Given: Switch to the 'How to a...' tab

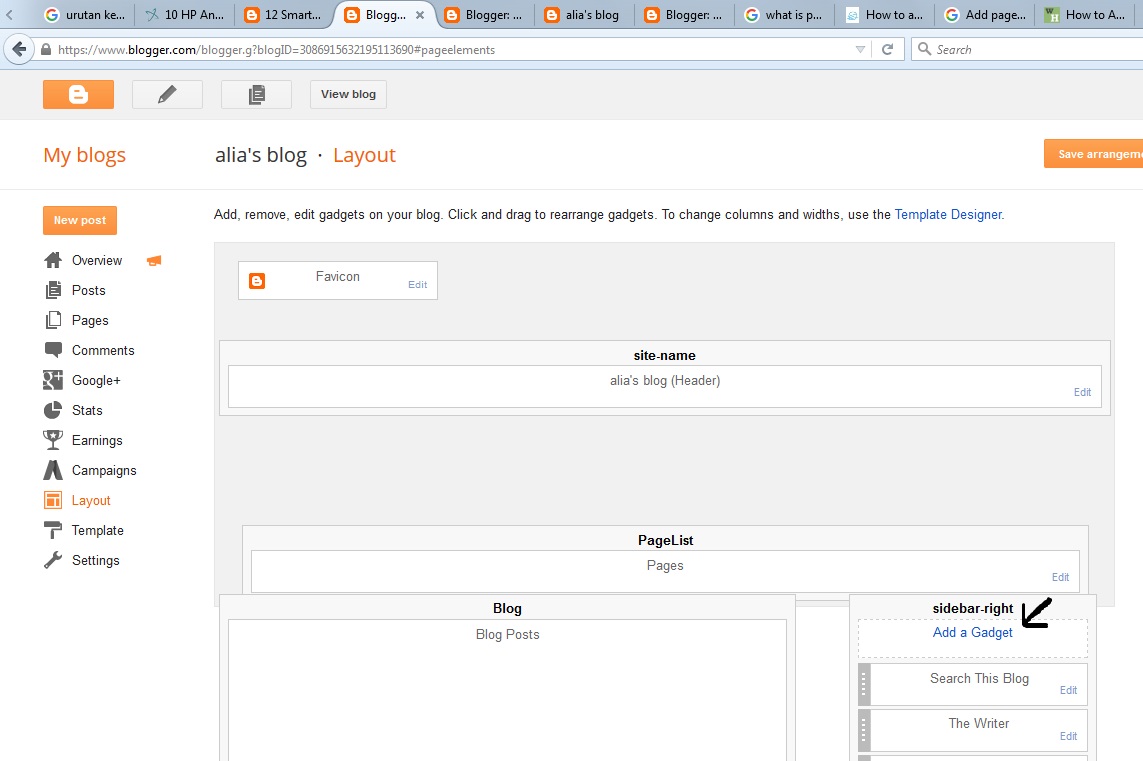Looking at the screenshot, I should (x=885, y=15).
